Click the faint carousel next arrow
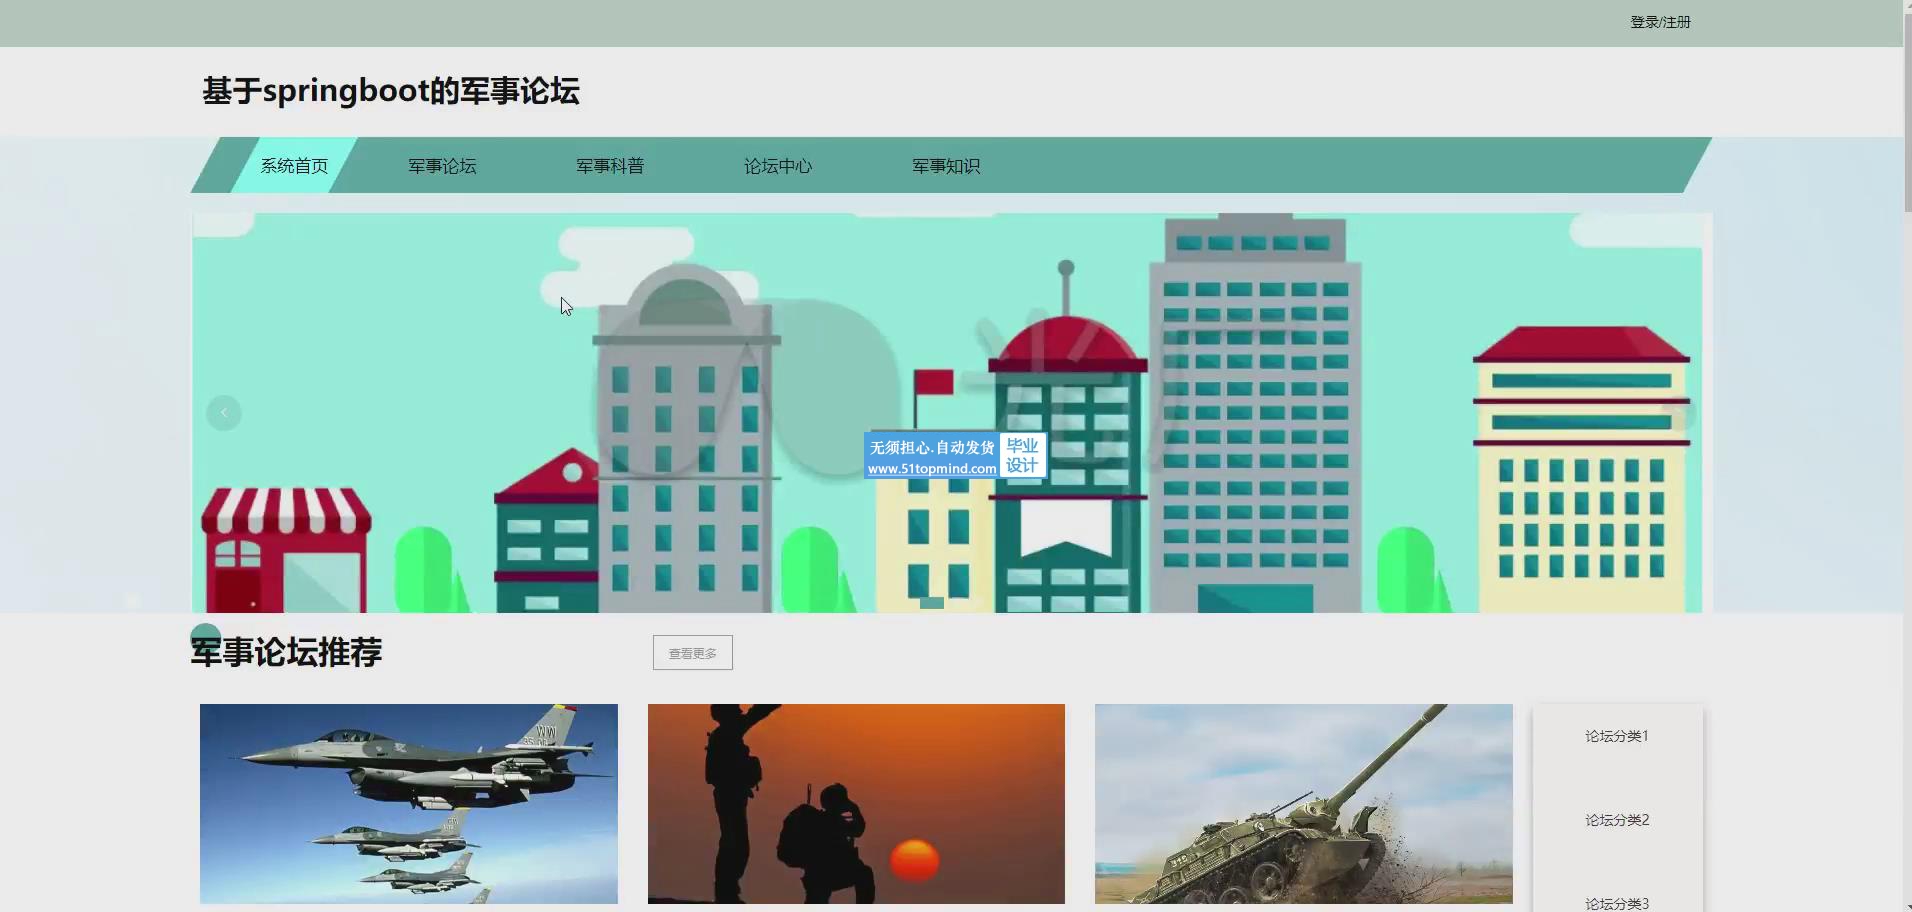The width and height of the screenshot is (1912, 912). 1680,413
